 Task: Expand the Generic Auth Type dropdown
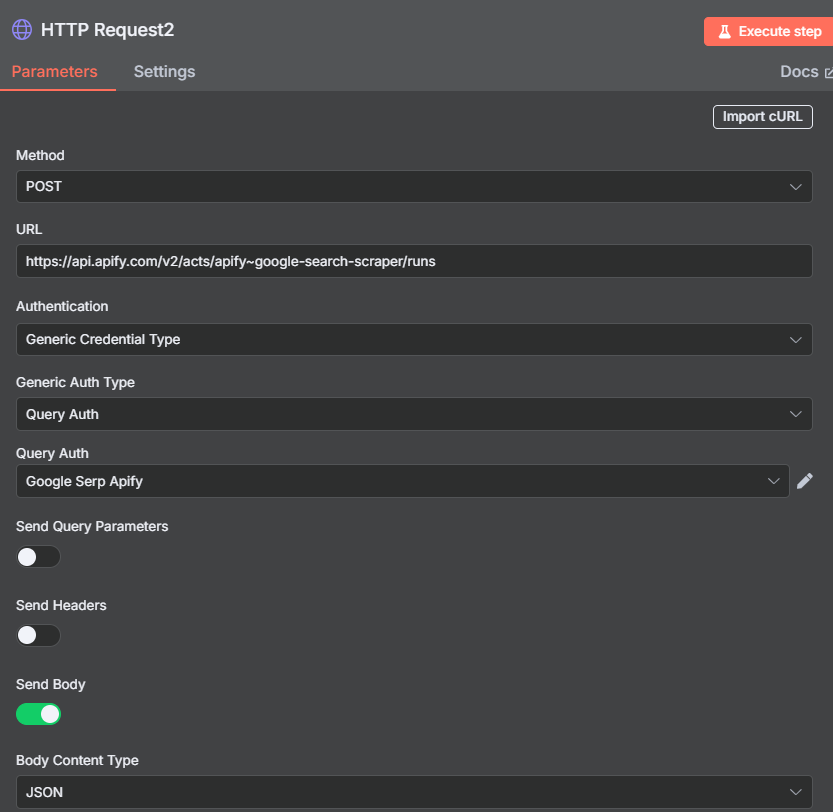click(x=414, y=414)
